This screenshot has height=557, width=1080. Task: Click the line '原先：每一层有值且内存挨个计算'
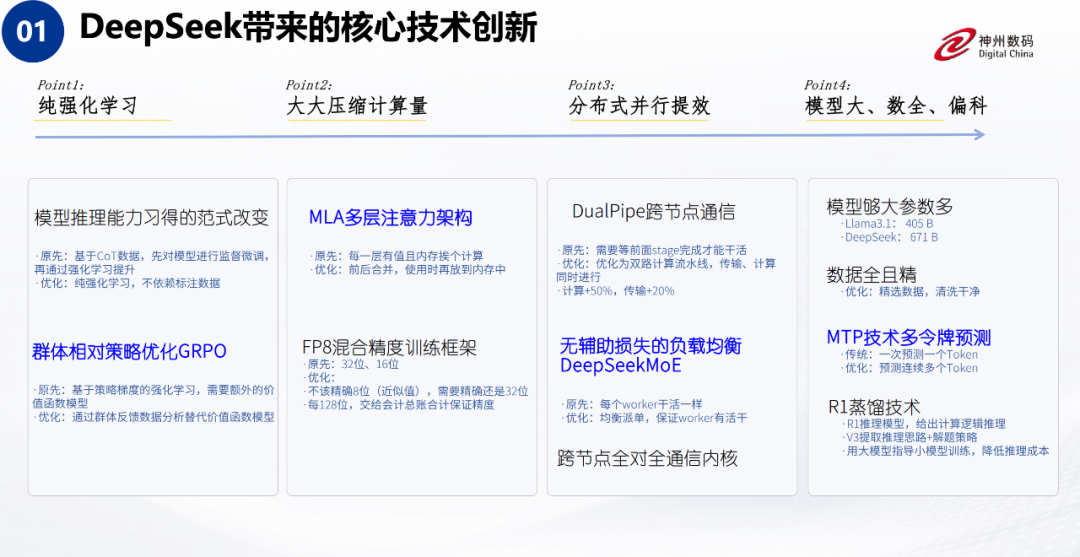[x=396, y=255]
